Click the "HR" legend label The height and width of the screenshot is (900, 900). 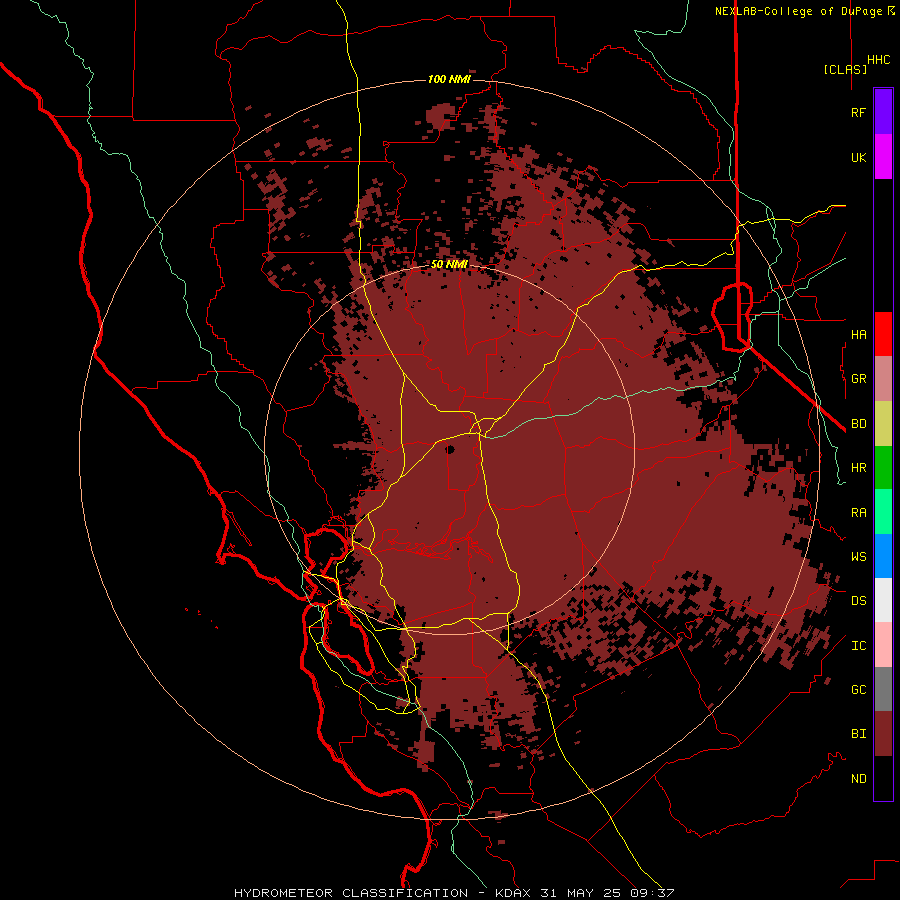[x=858, y=468]
